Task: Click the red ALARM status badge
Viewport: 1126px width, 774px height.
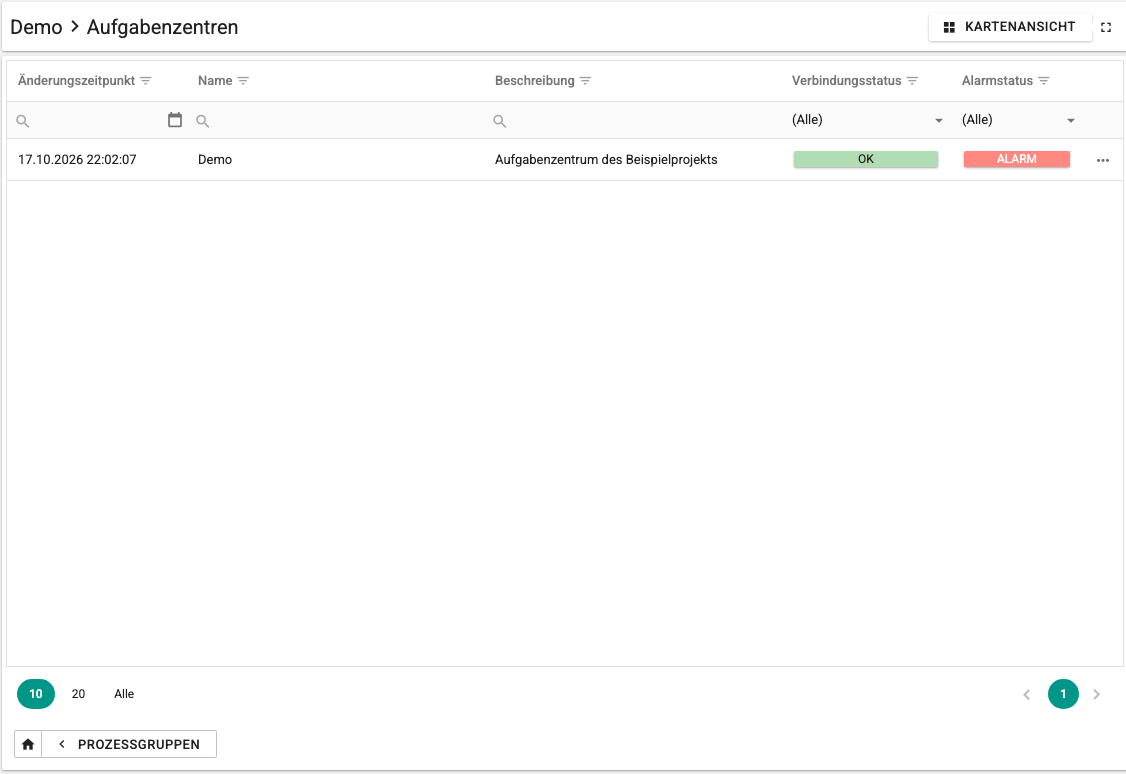Action: point(1017,159)
